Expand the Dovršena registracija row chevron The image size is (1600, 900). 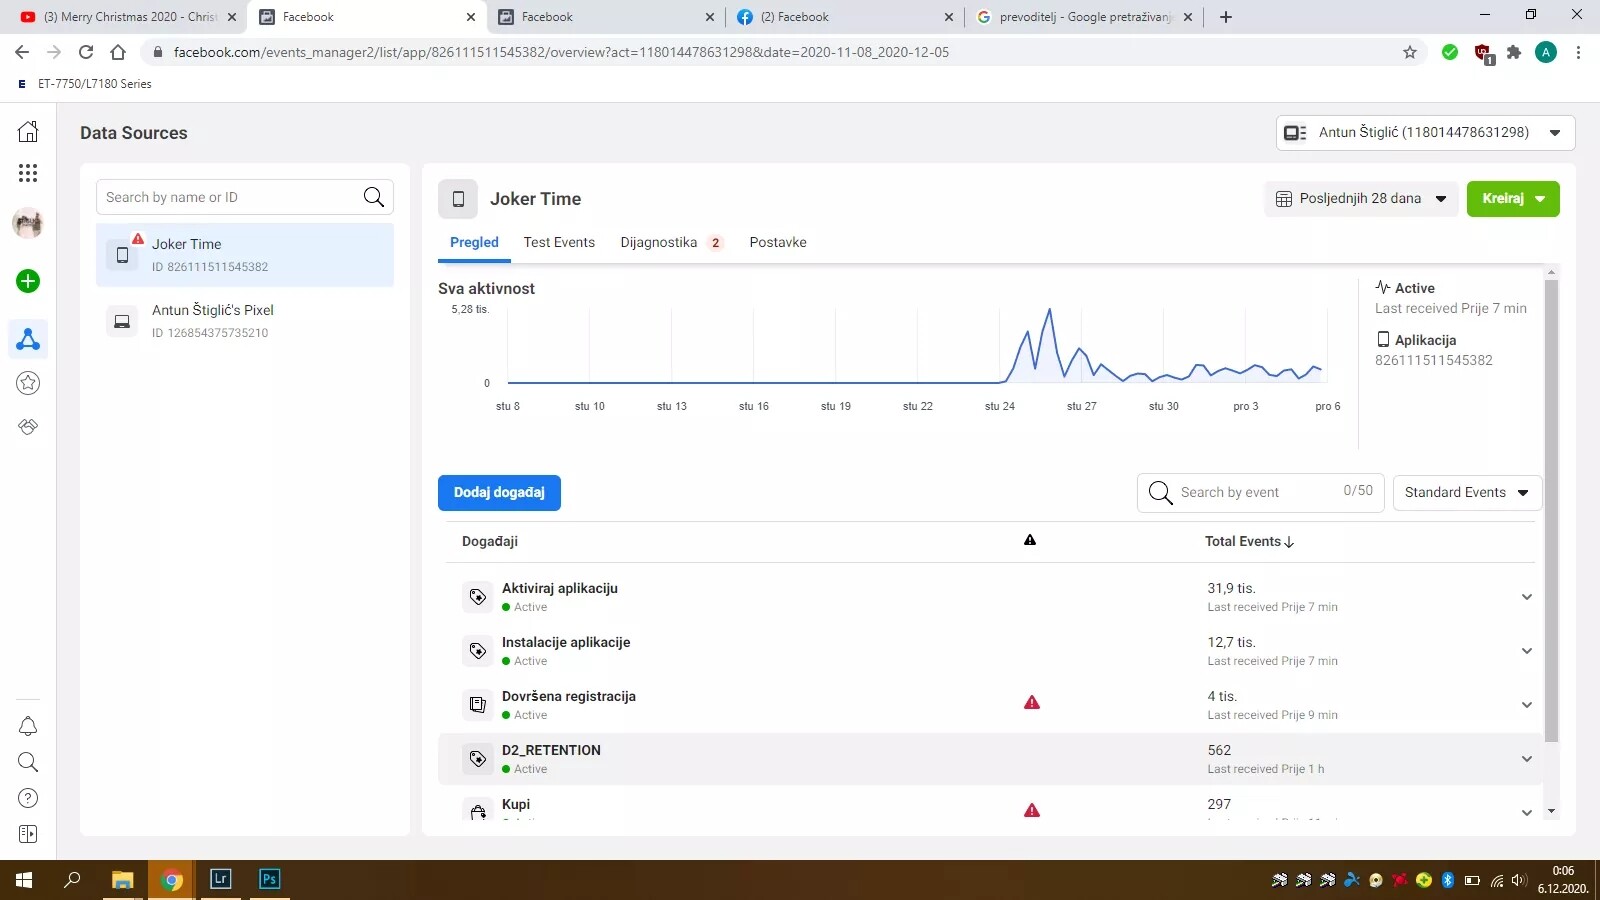pos(1527,705)
